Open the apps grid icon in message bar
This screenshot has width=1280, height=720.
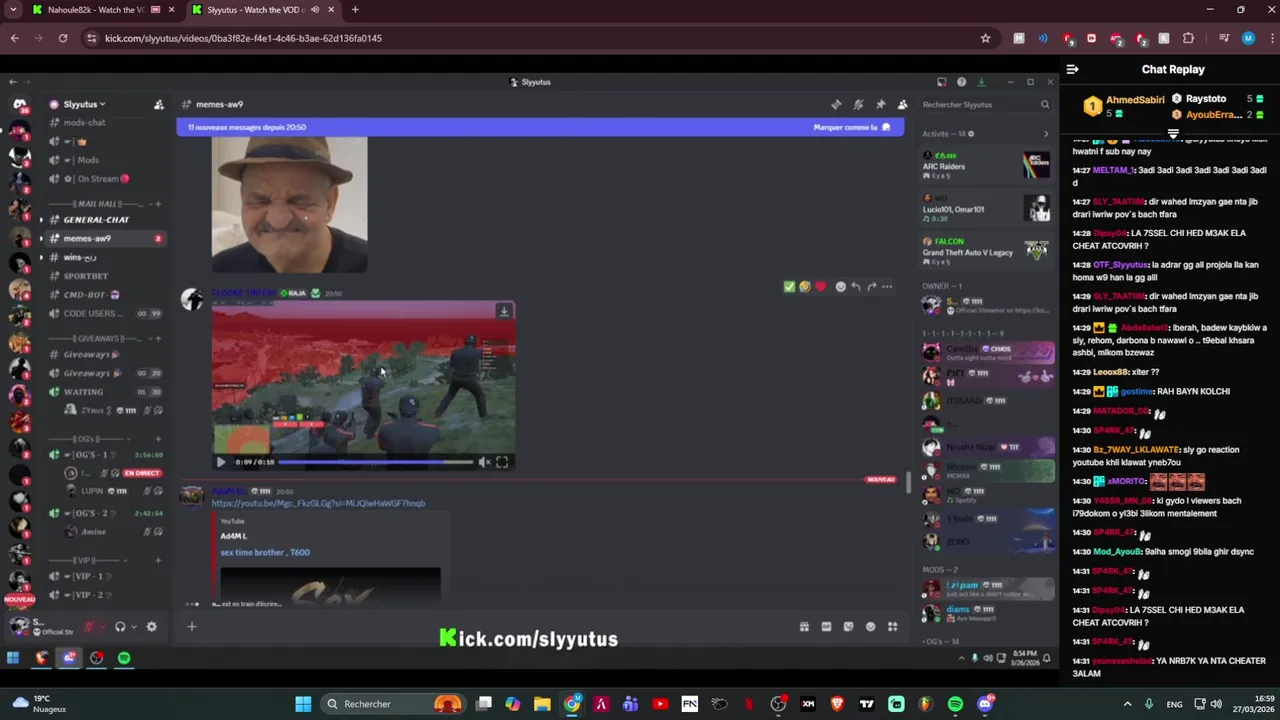[x=892, y=627]
